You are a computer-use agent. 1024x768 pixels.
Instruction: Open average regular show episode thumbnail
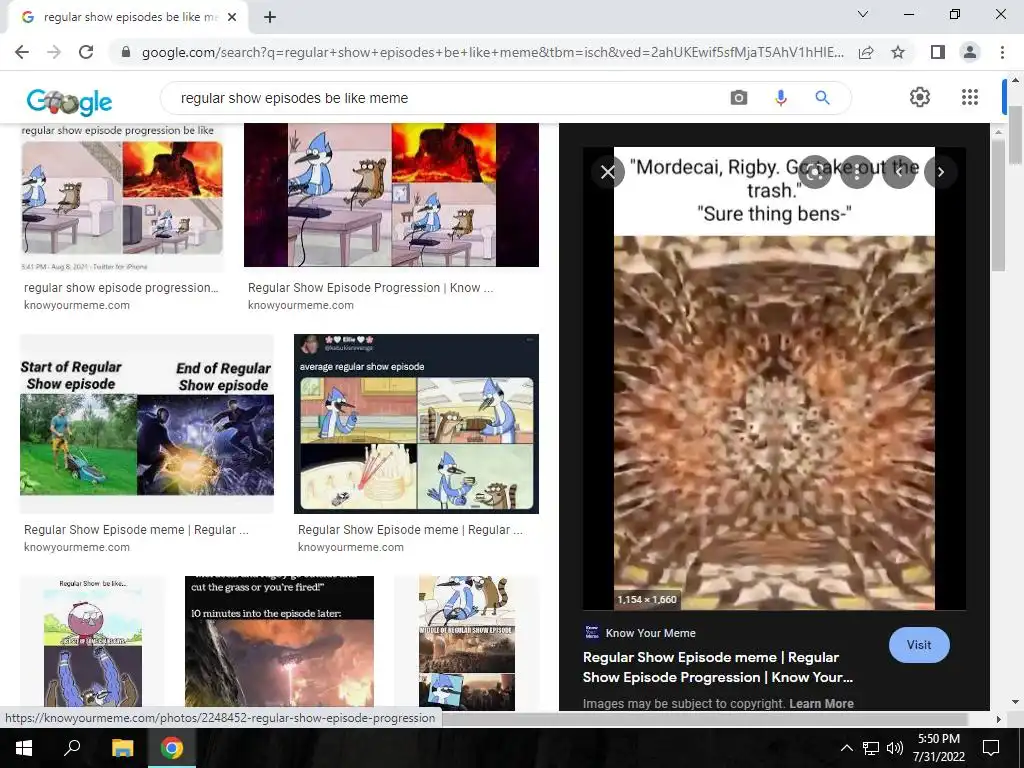(416, 424)
